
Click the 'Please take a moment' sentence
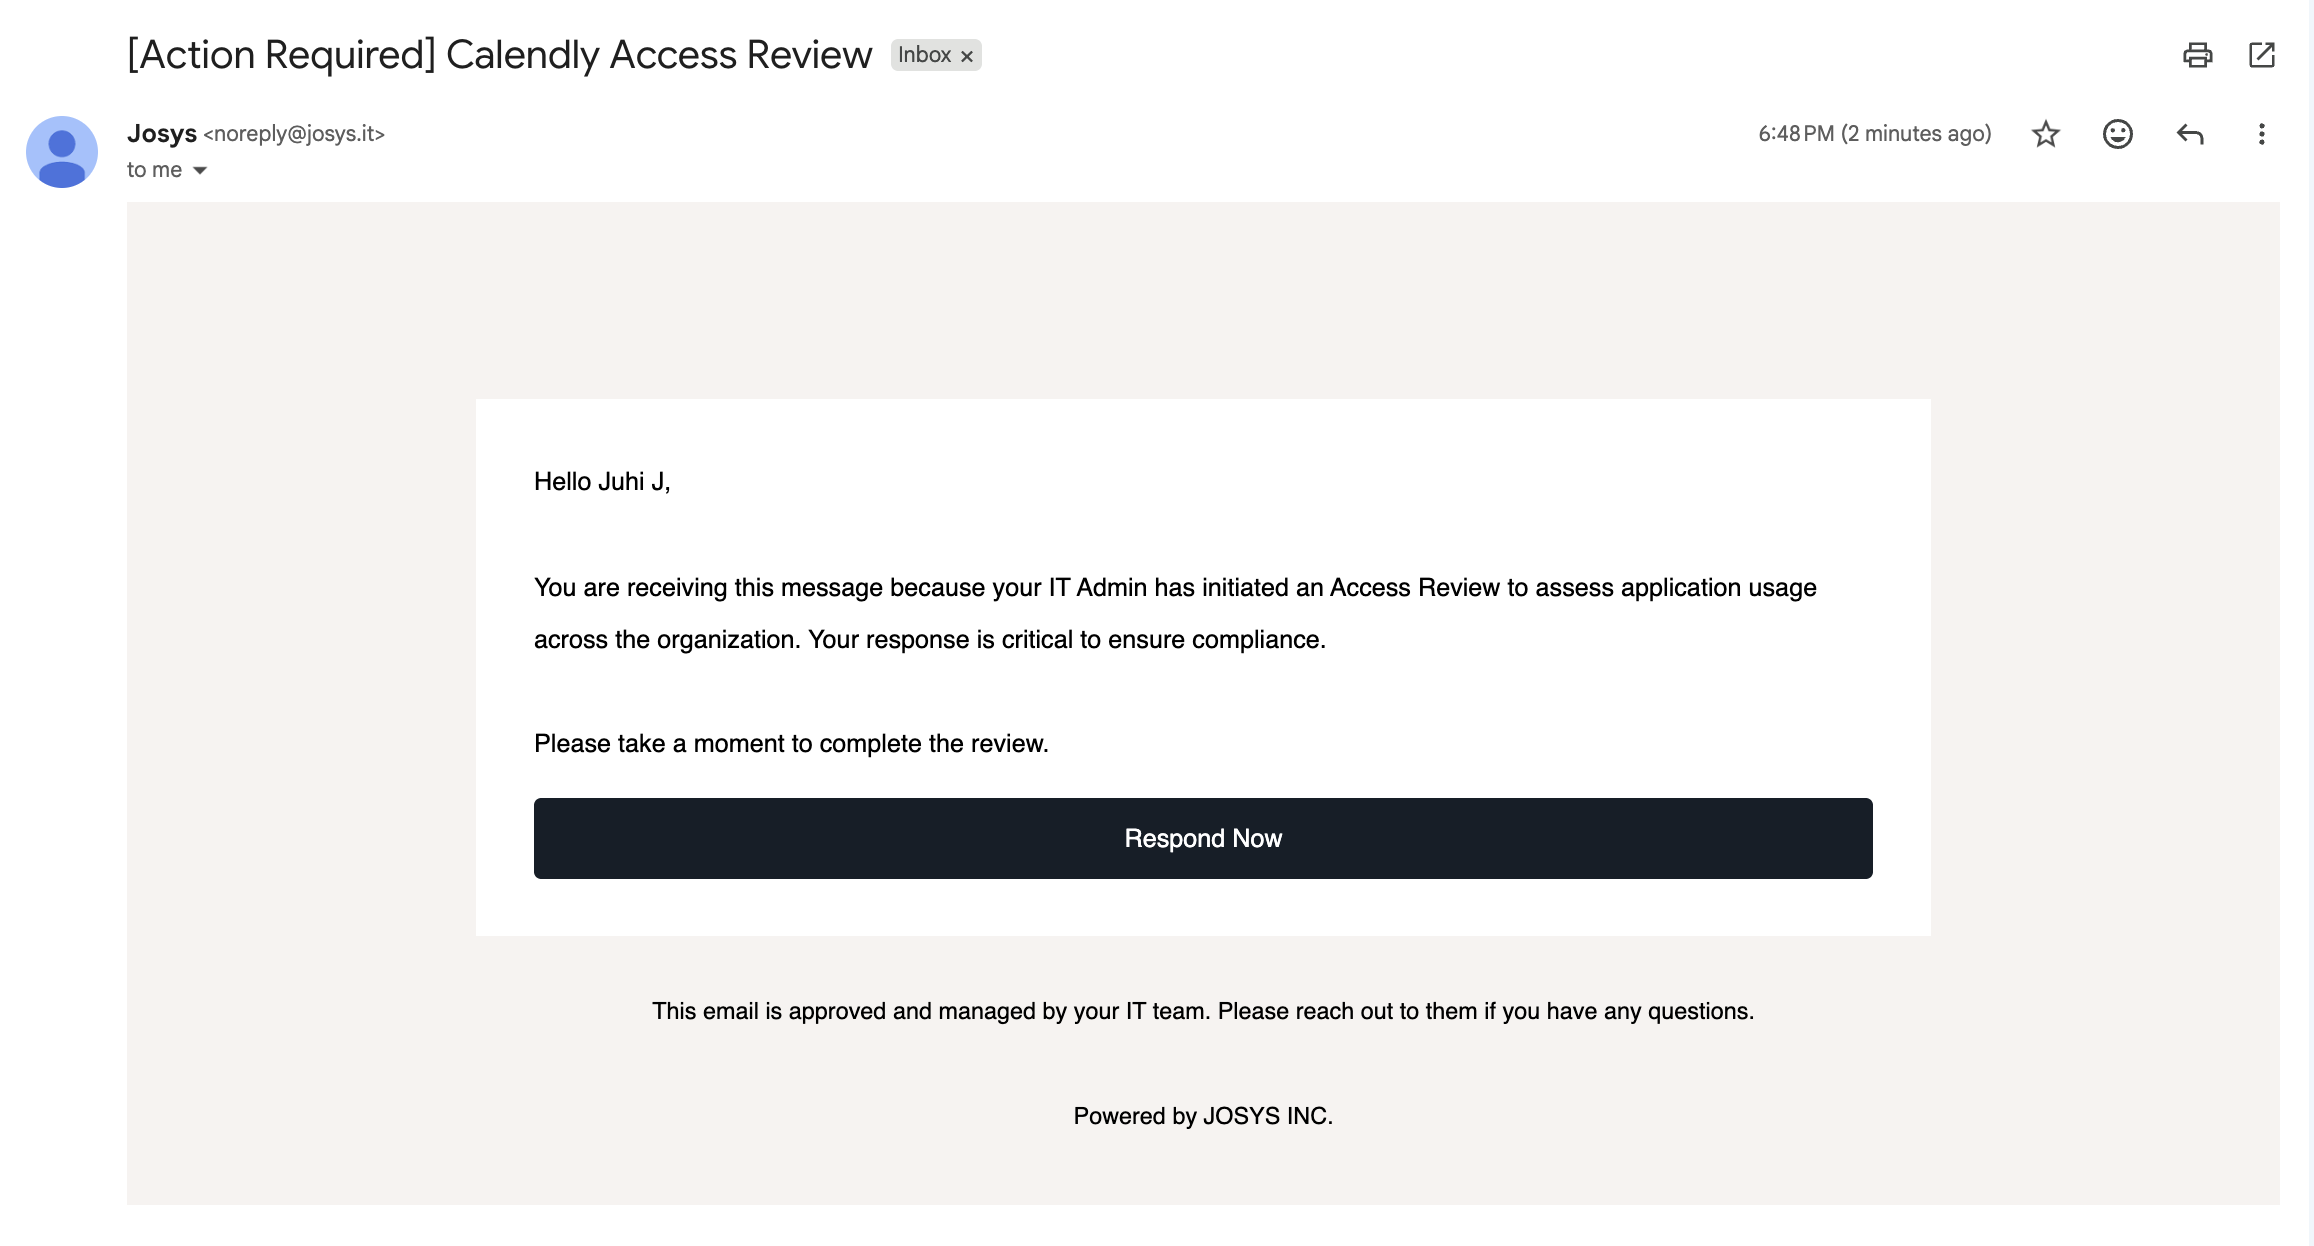[791, 743]
